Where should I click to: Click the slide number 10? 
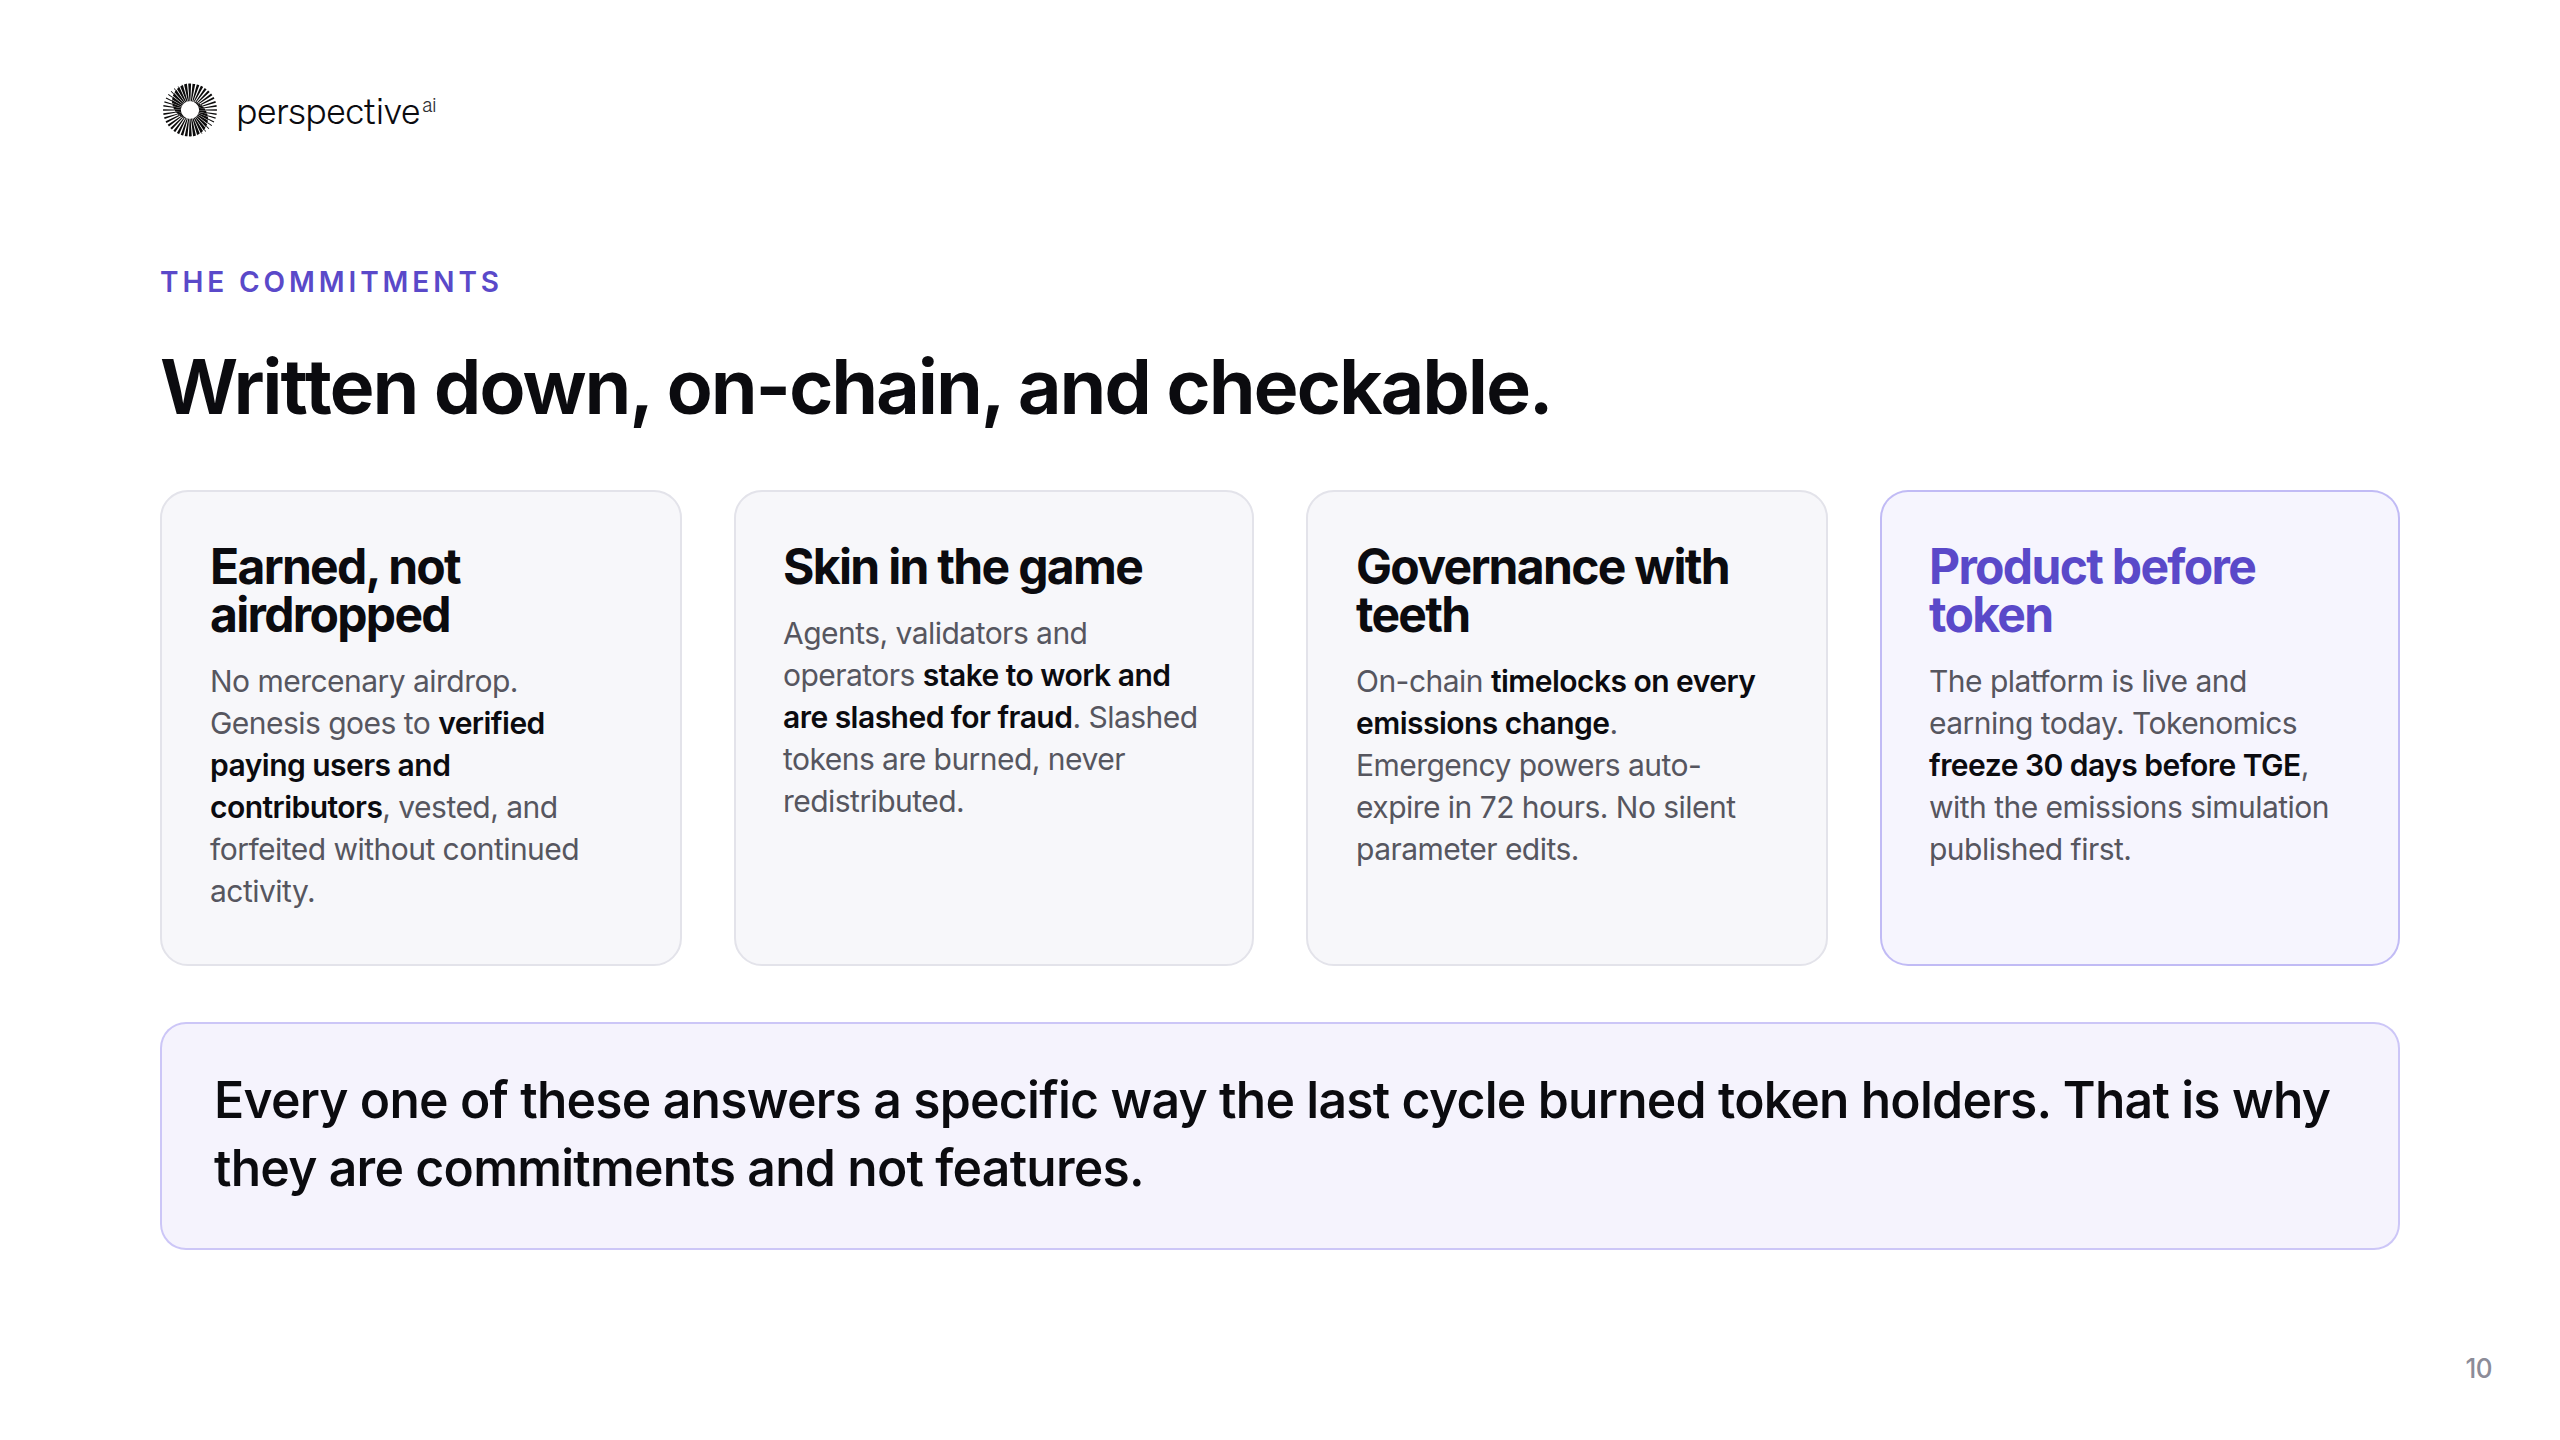click(x=2478, y=1368)
